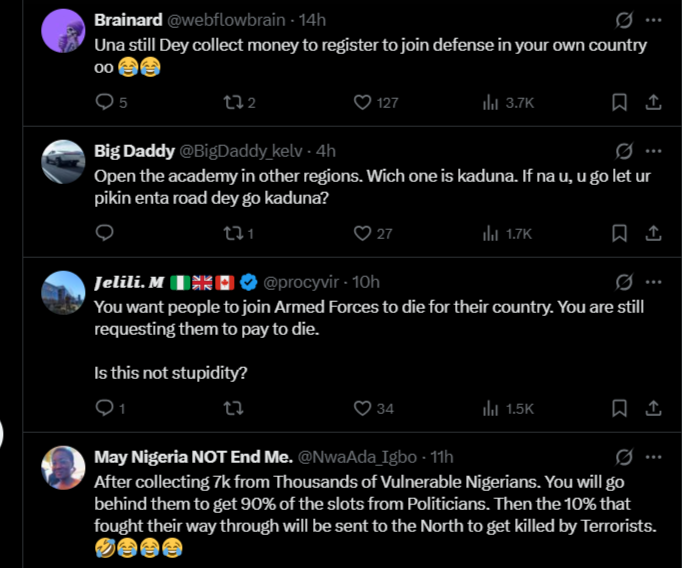The height and width of the screenshot is (568, 682).
Task: Bookmark Jelili. M's tweet
Action: click(619, 408)
